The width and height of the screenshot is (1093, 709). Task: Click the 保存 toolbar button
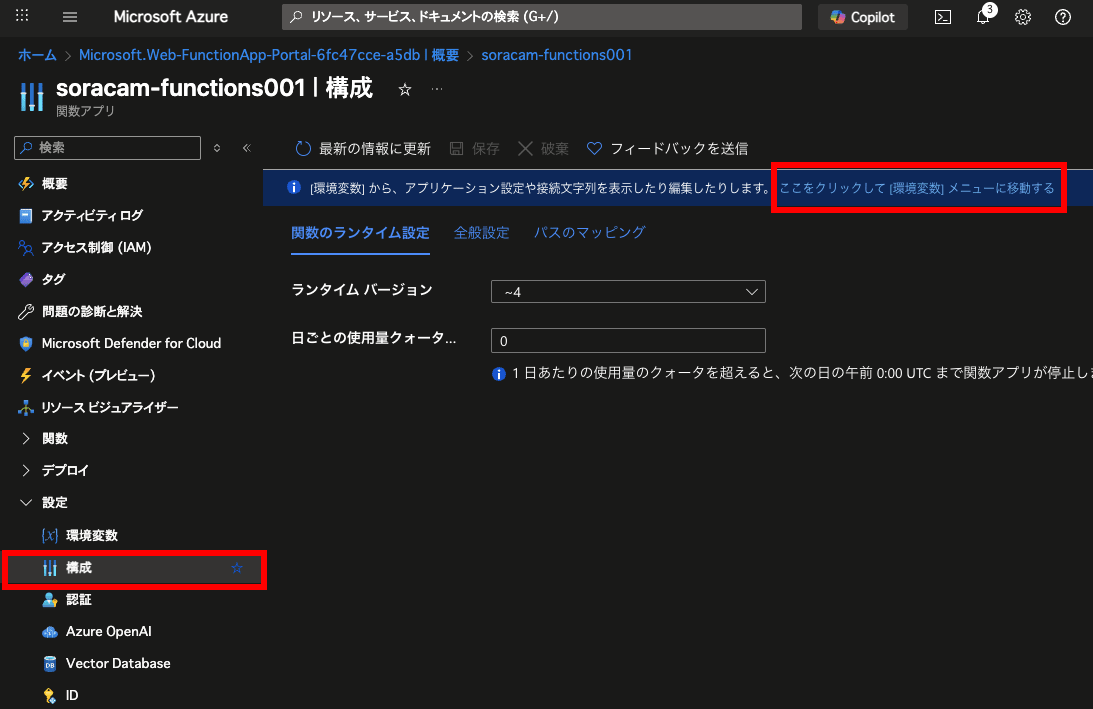pyautogui.click(x=475, y=148)
